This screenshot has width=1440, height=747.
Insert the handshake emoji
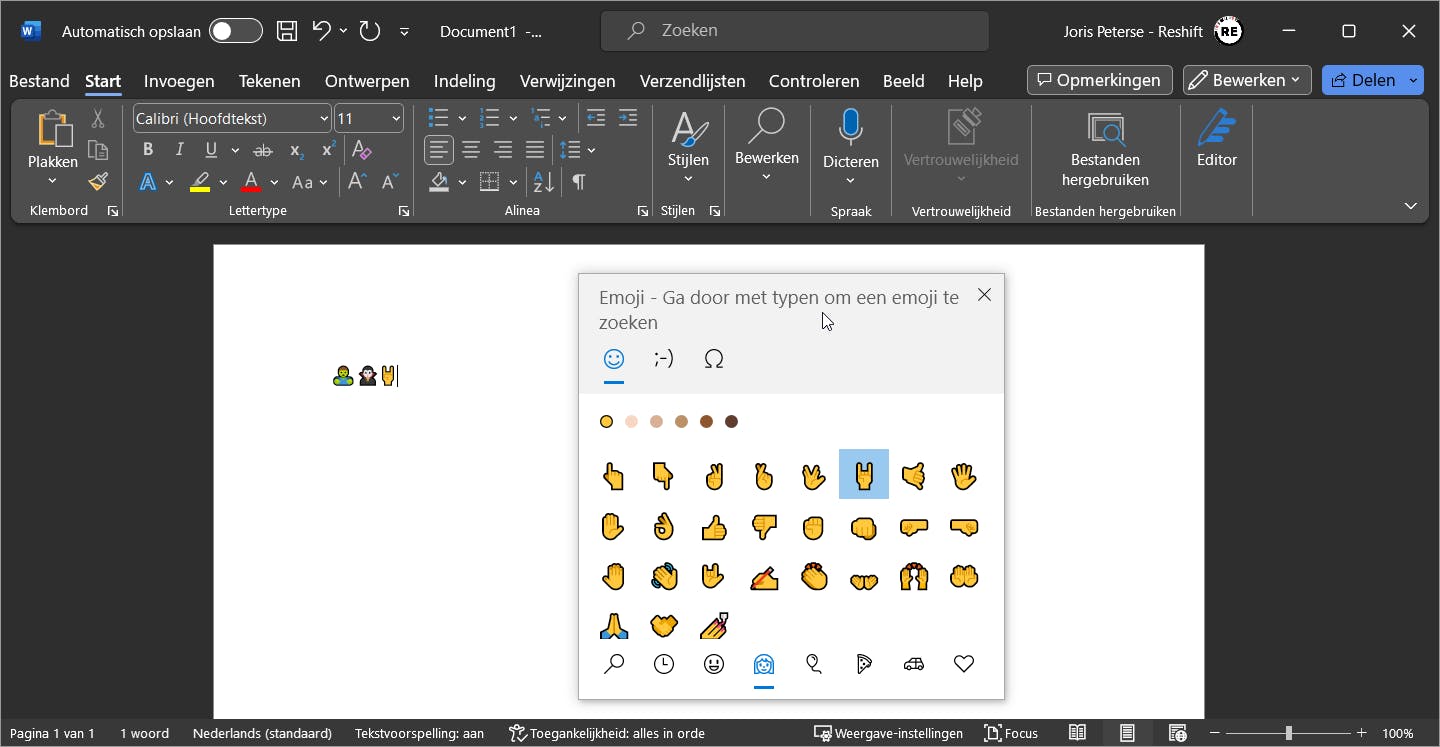(x=664, y=626)
